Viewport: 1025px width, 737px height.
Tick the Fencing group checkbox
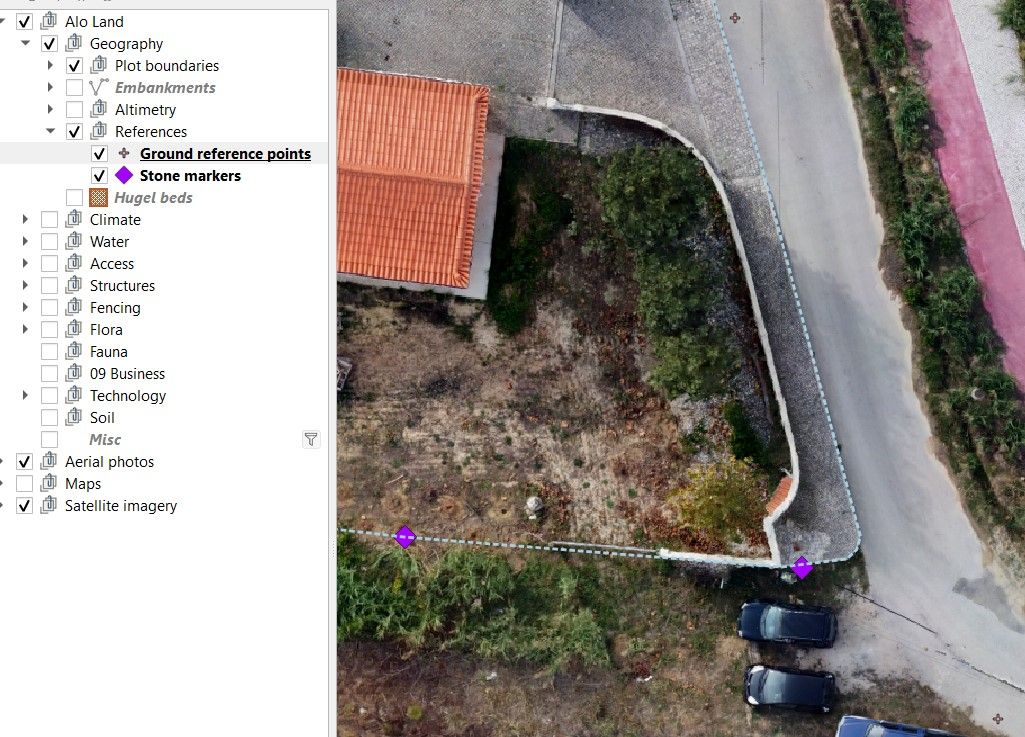pos(49,308)
